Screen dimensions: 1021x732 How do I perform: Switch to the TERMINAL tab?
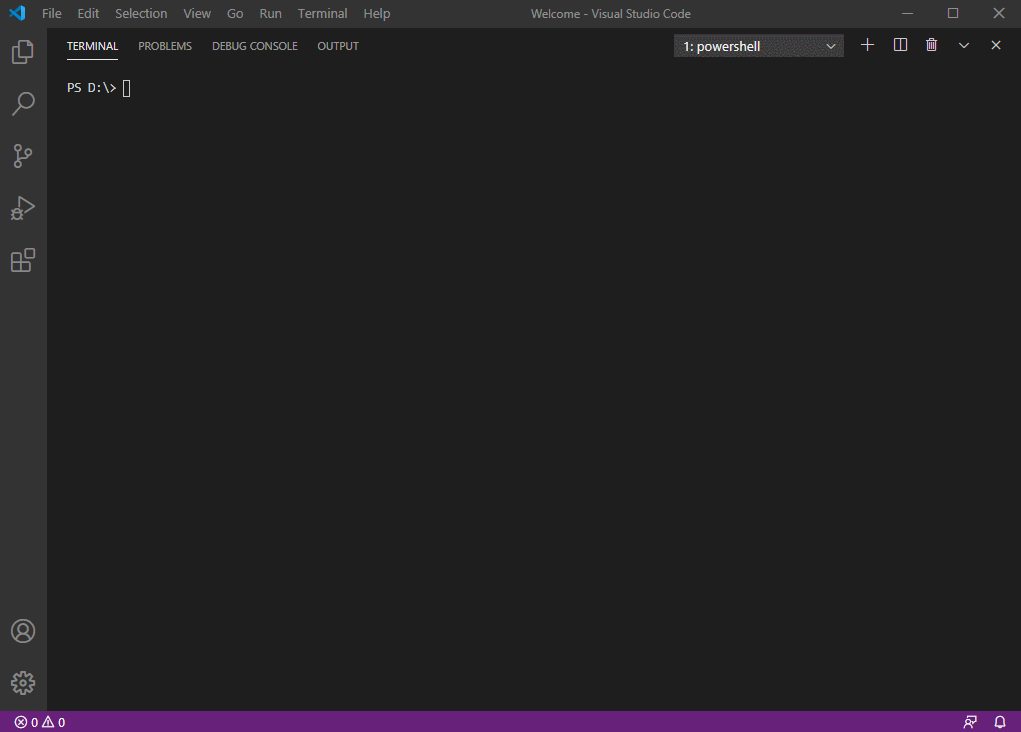[92, 46]
